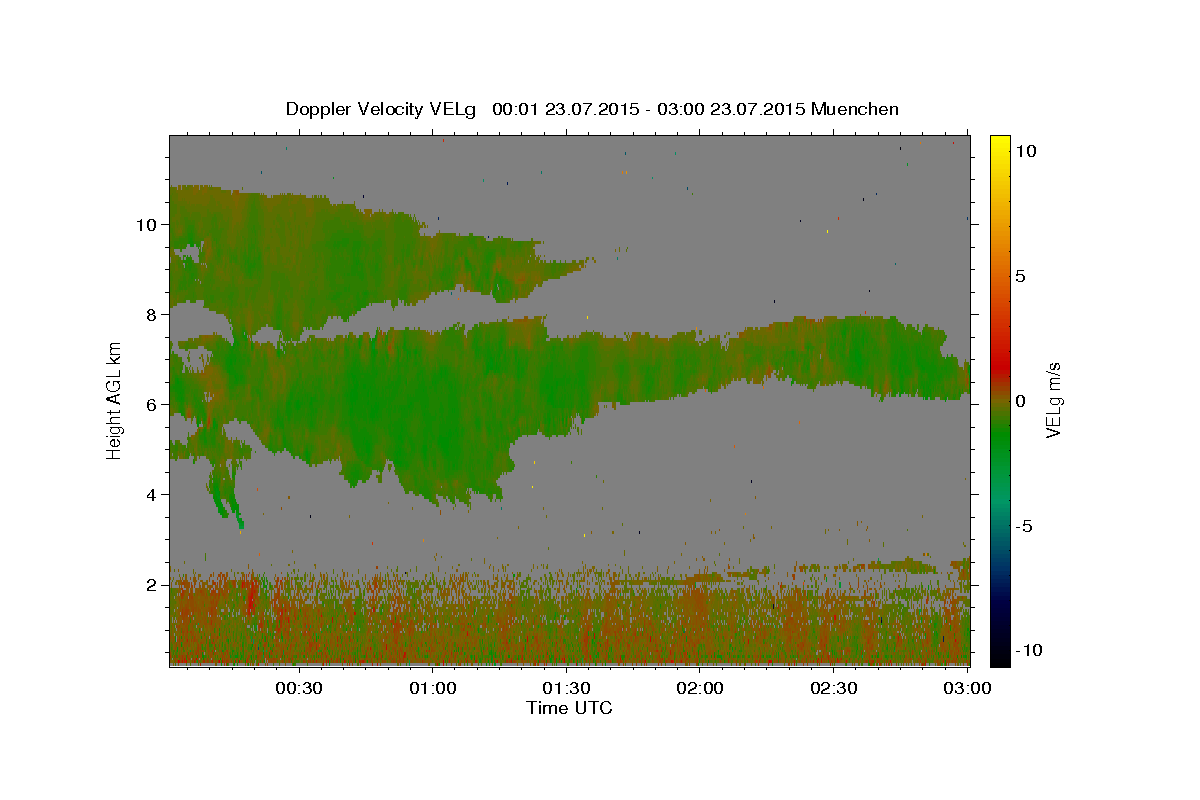The image size is (1200, 800).
Task: Click the 02:00 time tick label
Action: tap(700, 688)
